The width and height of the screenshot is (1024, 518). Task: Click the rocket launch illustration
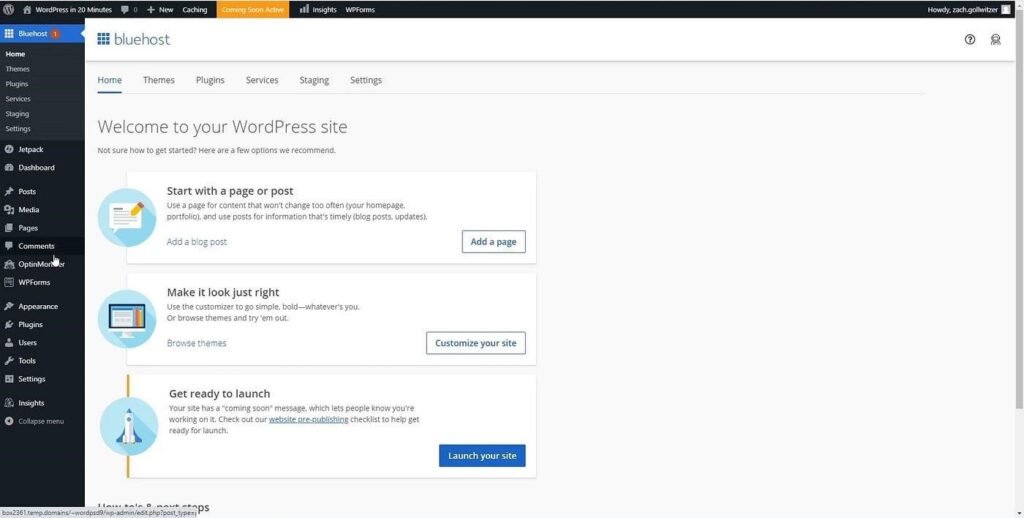tap(129, 426)
